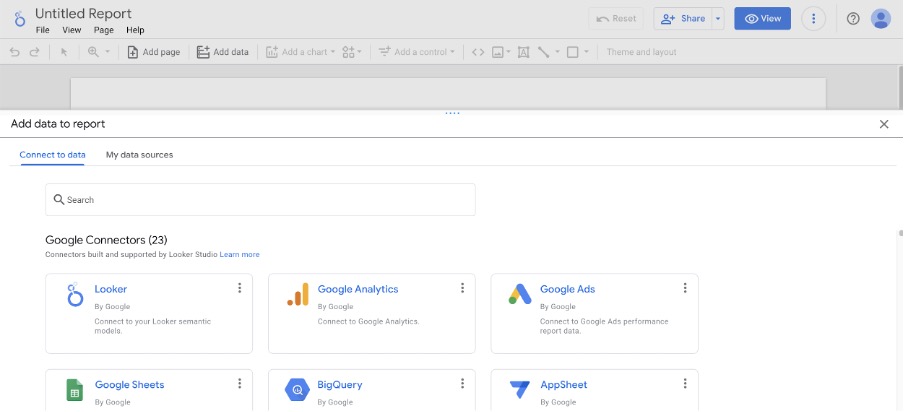Click the AppSheet logo icon

tap(520, 390)
